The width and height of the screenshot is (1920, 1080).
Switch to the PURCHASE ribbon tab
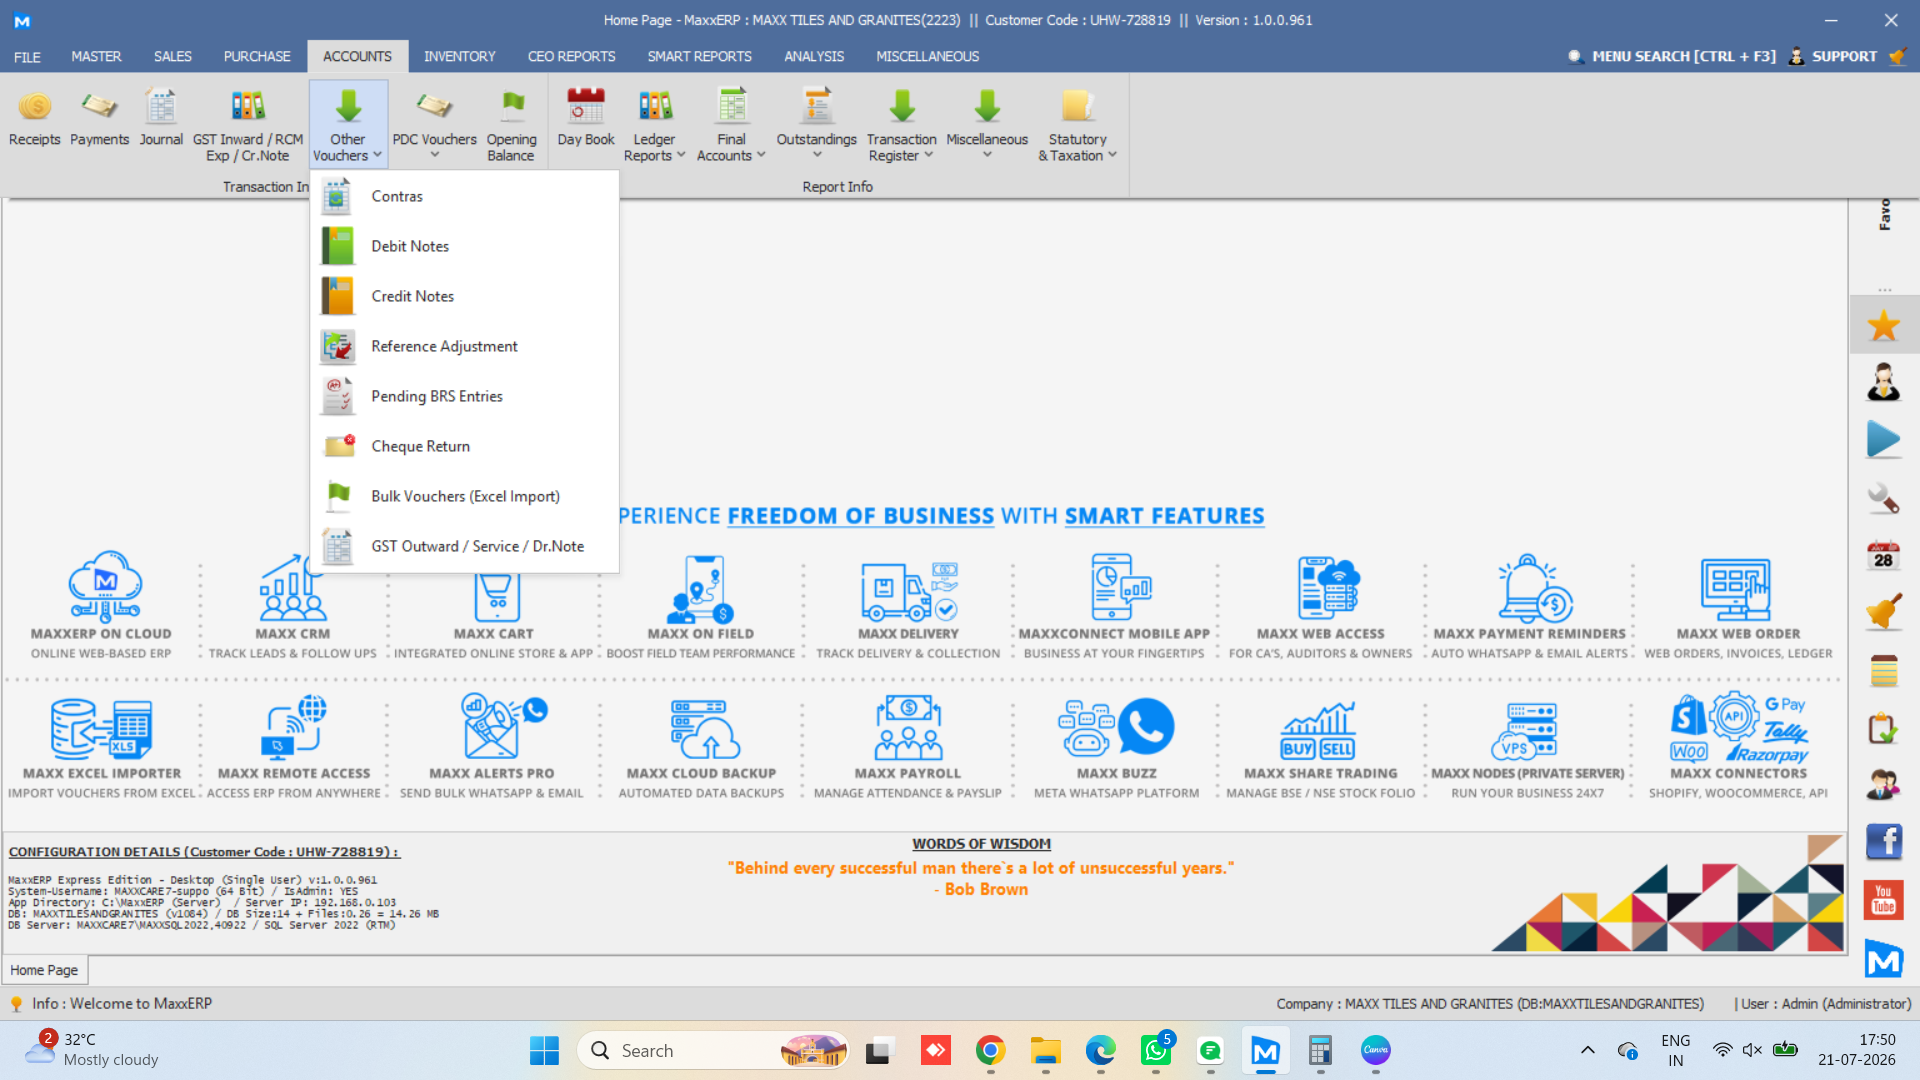tap(257, 57)
